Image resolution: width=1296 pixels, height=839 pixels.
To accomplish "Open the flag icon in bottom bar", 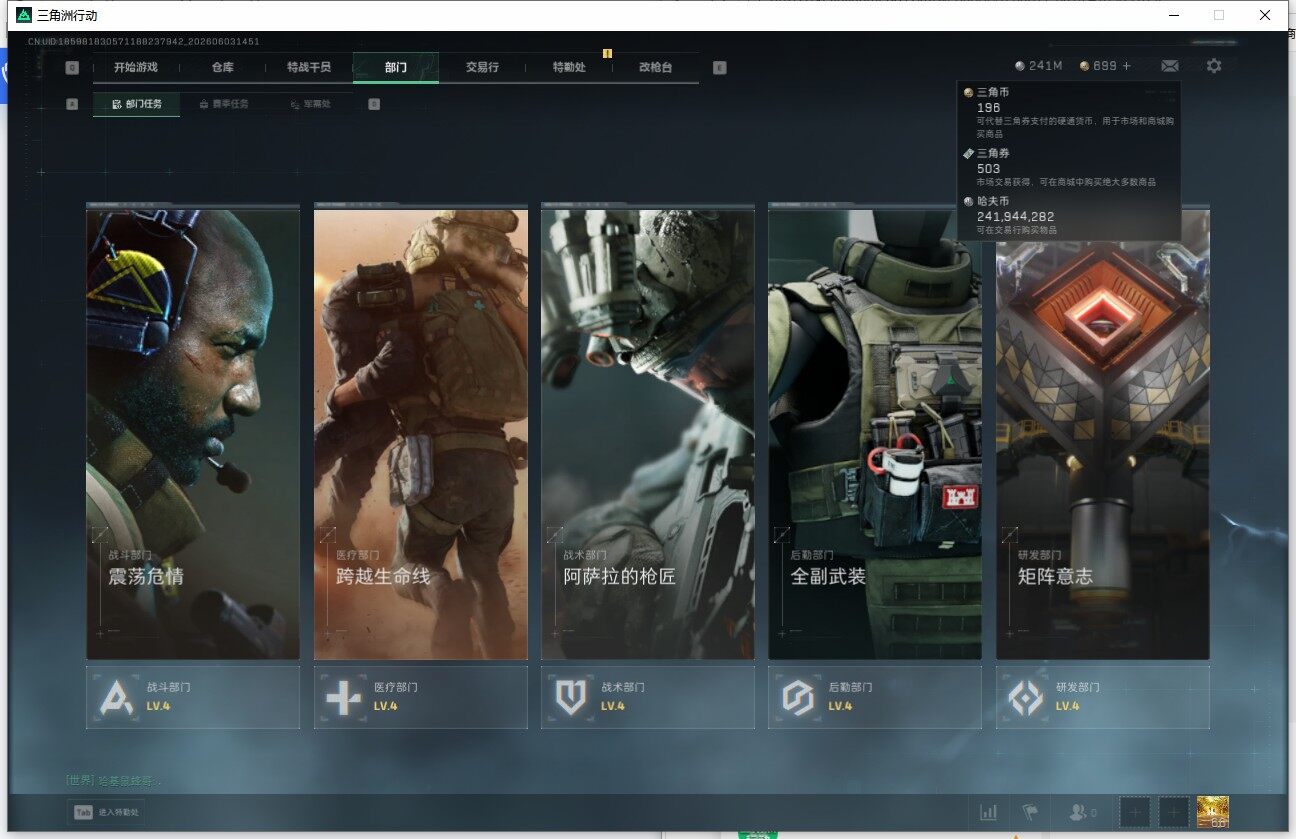I will point(1030,812).
